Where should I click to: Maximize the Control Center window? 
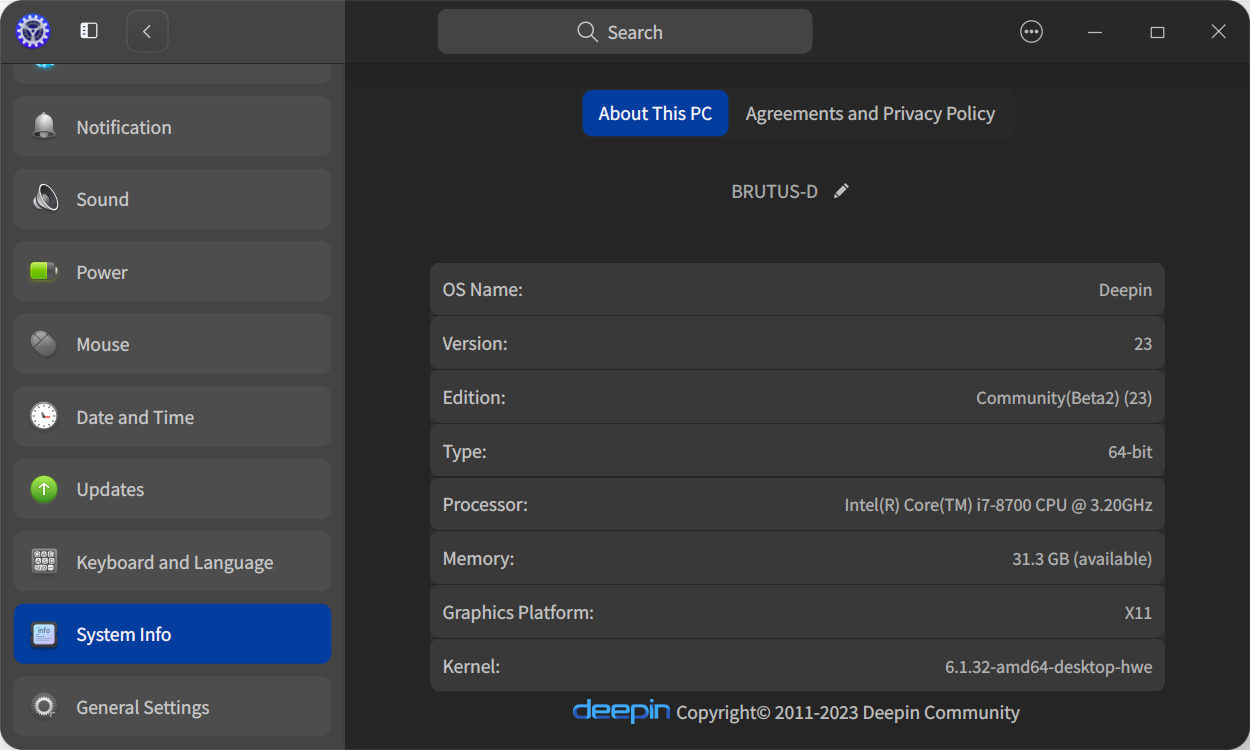tap(1157, 32)
